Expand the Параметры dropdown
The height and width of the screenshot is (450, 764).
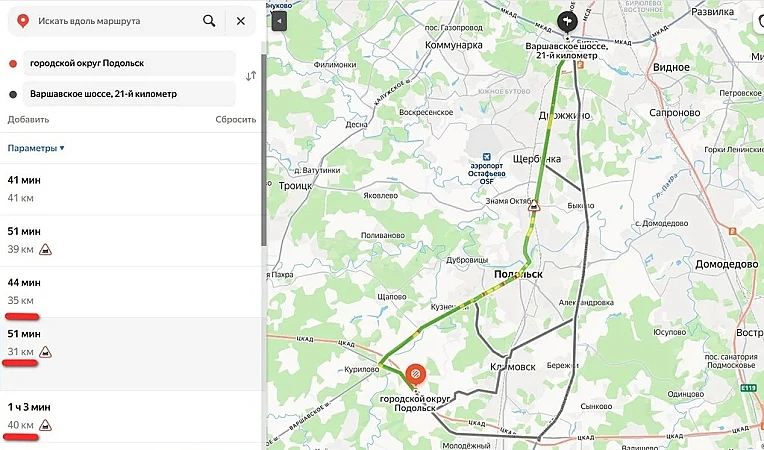click(36, 148)
